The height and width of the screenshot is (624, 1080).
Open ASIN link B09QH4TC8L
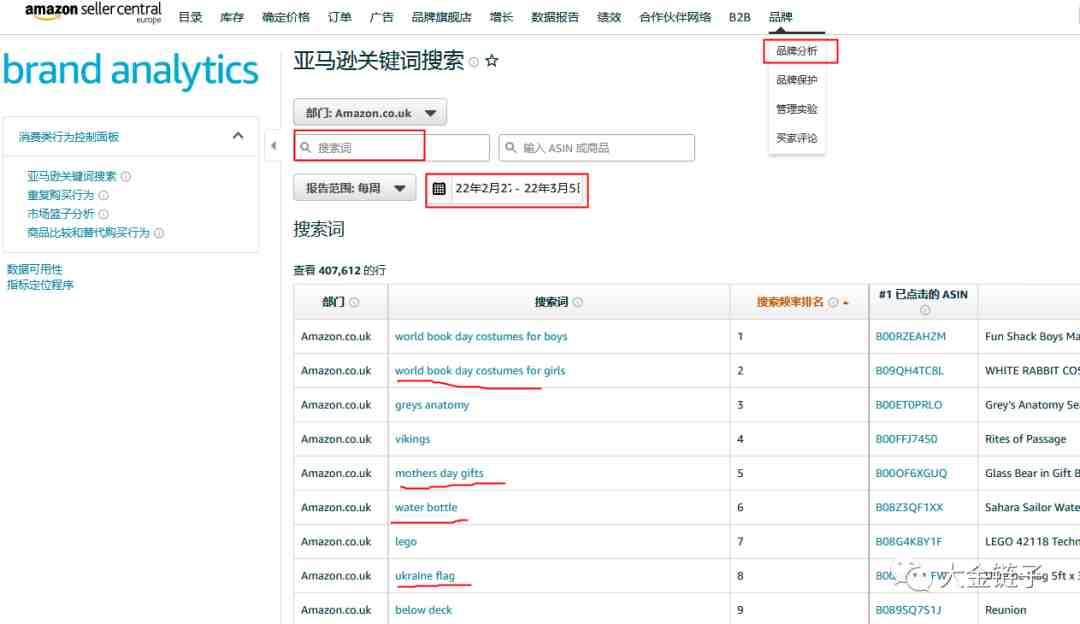coord(910,371)
